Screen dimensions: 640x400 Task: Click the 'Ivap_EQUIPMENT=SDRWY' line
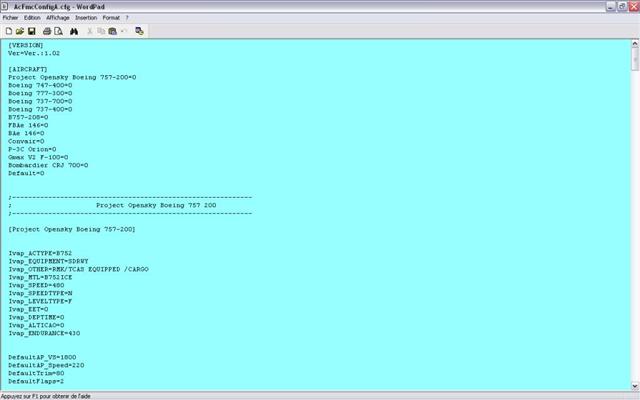tap(48, 261)
